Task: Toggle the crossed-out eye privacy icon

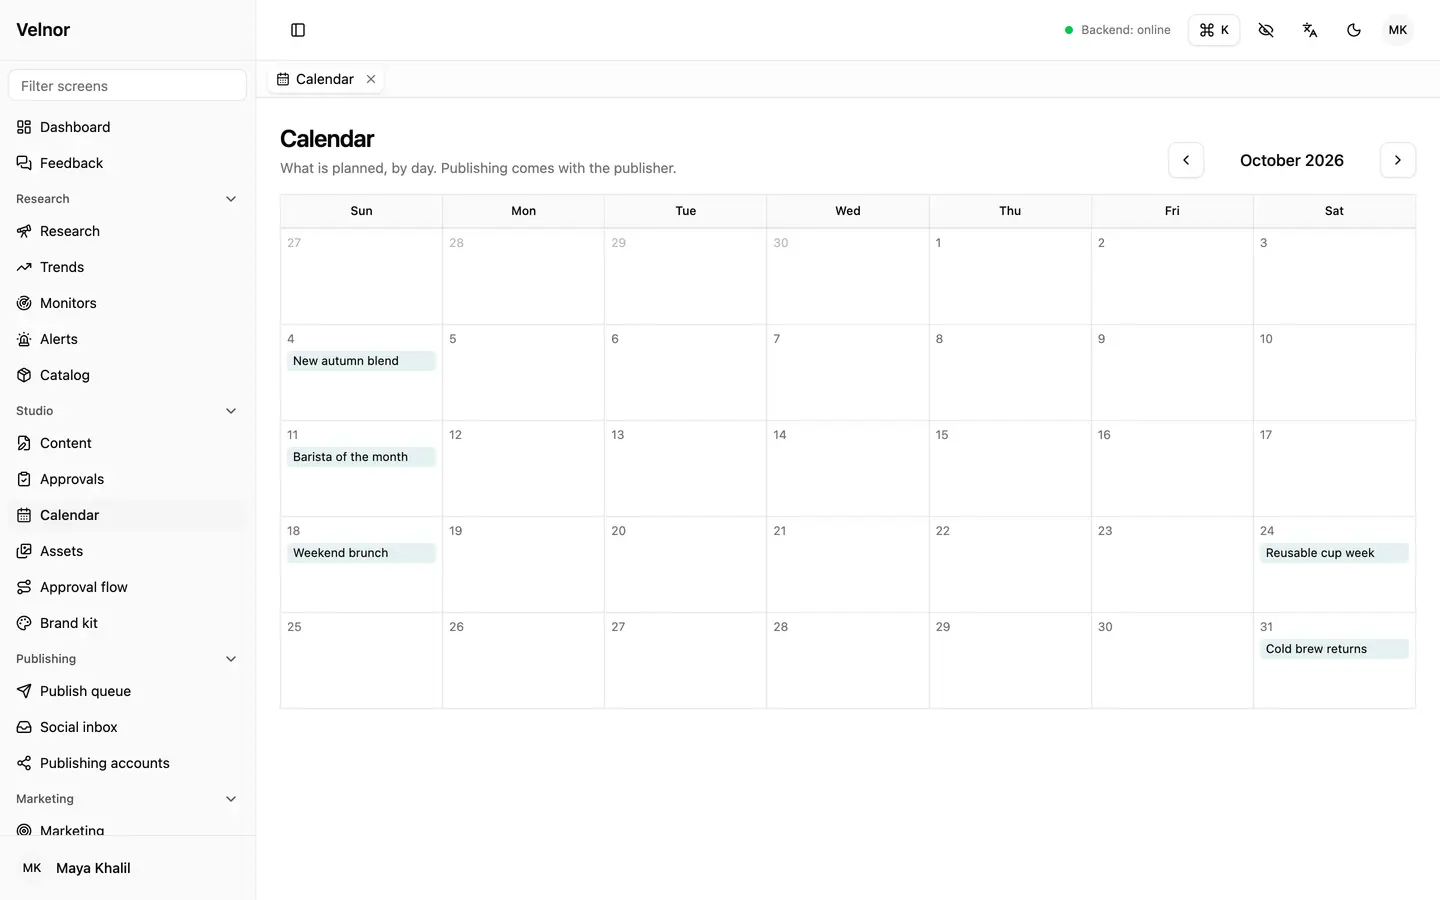Action: click(1266, 30)
